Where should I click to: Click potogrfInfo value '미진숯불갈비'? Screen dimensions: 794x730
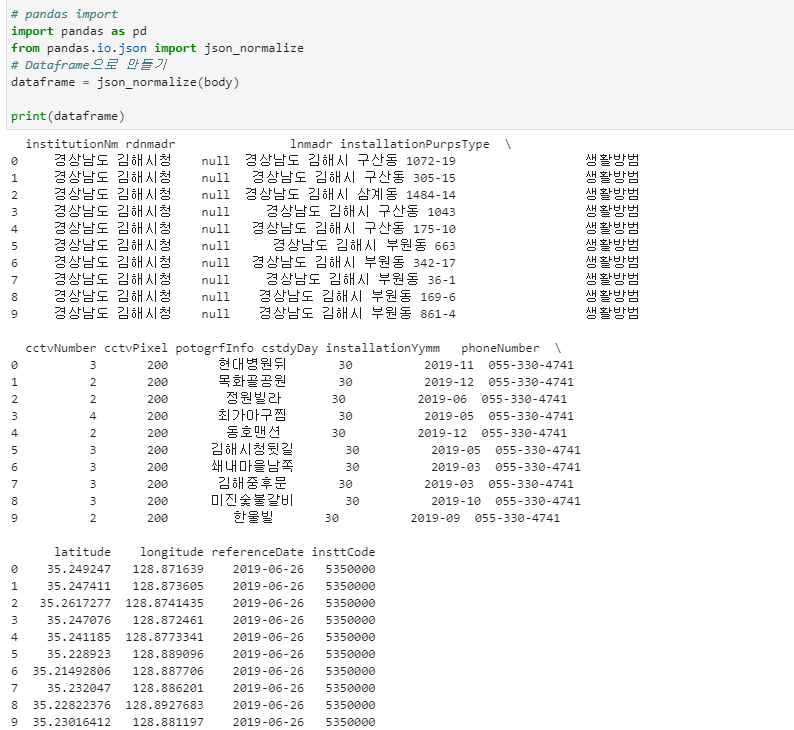(x=252, y=501)
